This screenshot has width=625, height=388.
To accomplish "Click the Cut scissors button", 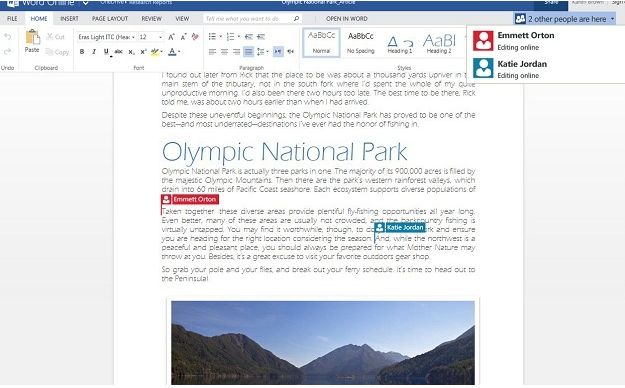I will (55, 37).
